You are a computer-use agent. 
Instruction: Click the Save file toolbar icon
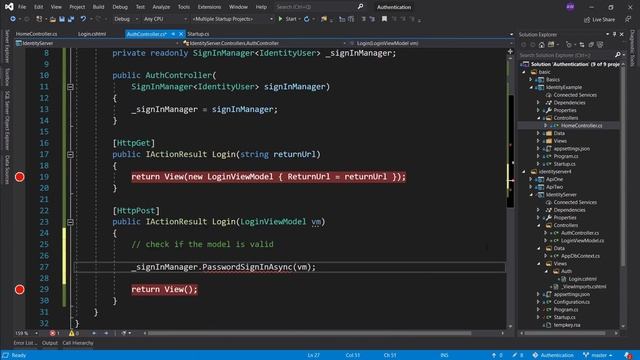click(x=62, y=19)
